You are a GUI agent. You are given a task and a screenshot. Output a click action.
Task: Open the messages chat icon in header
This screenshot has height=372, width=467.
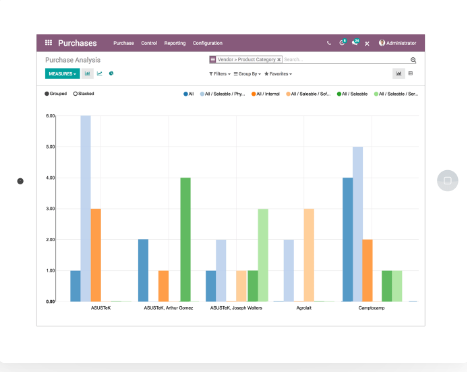coord(355,42)
